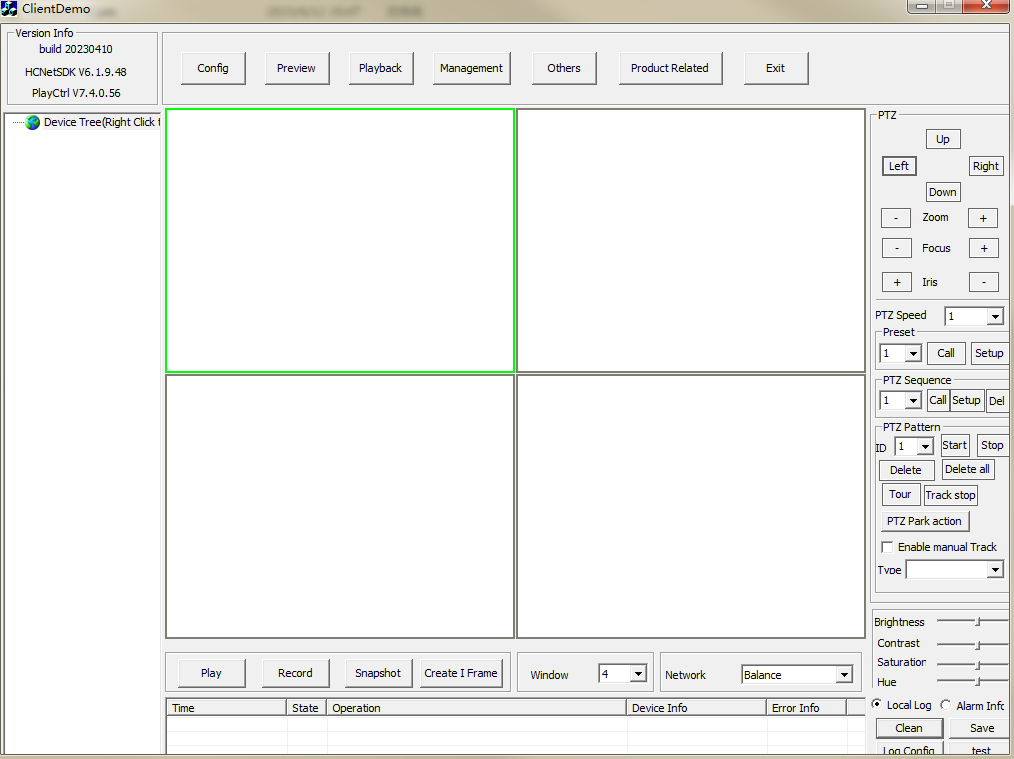Image resolution: width=1014 pixels, height=759 pixels.
Task: Click Track stop in PTZ Pattern
Action: click(950, 494)
